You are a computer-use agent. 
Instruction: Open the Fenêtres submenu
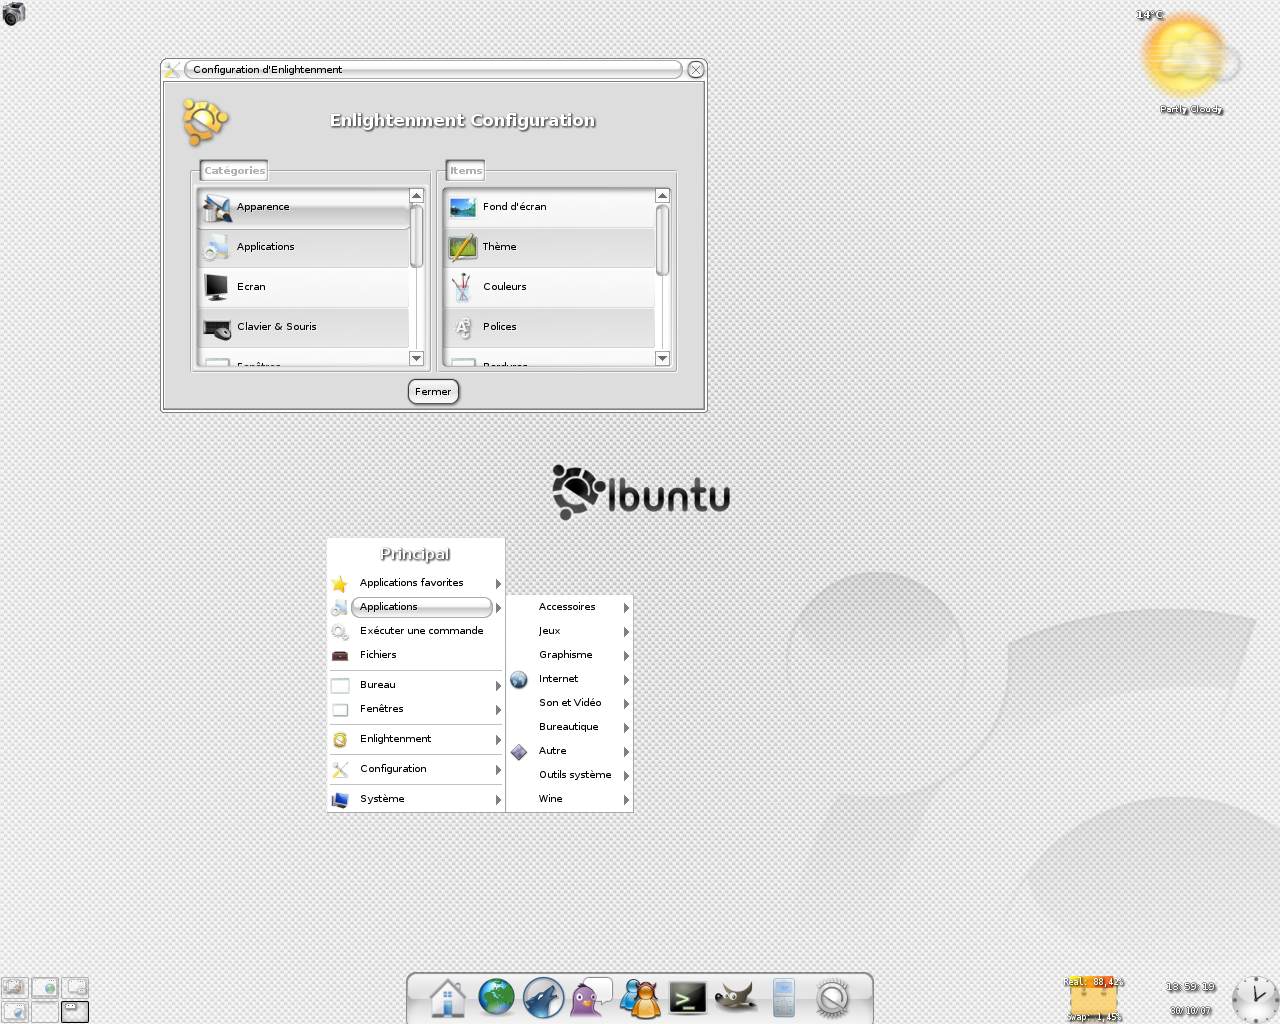coord(416,709)
